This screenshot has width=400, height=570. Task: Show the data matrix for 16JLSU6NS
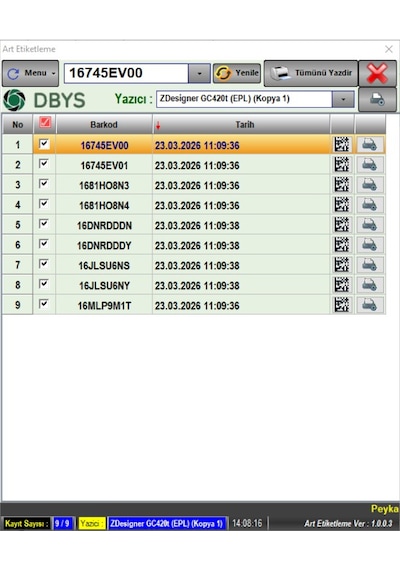coord(341,265)
